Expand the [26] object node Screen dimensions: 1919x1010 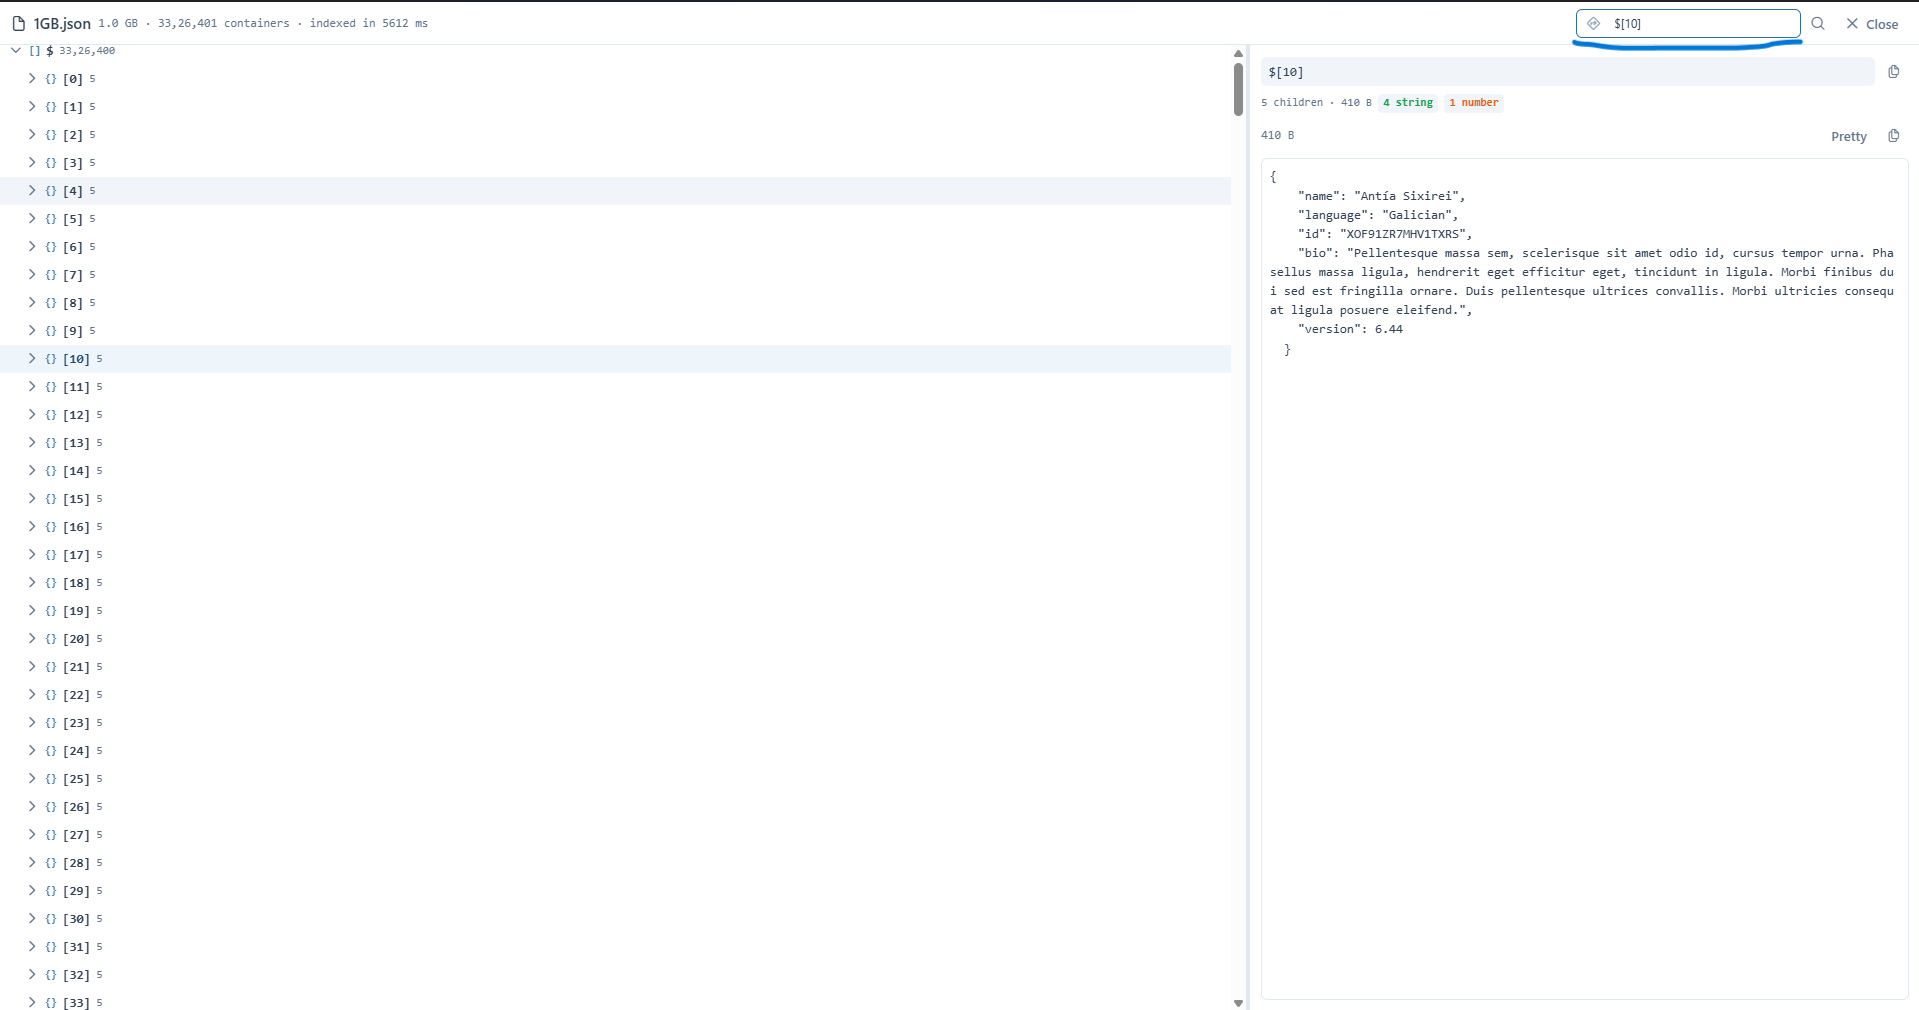tap(32, 806)
